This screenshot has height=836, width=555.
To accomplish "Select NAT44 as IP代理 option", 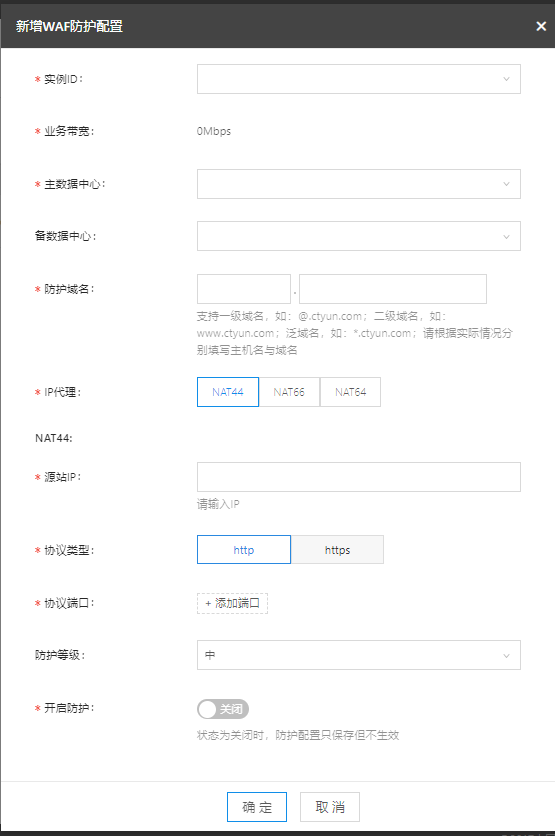I will [228, 392].
